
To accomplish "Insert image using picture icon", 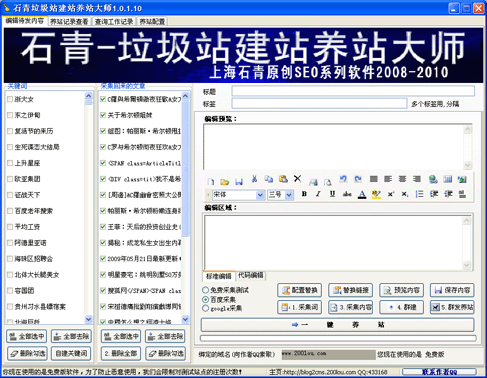I will click(x=462, y=179).
